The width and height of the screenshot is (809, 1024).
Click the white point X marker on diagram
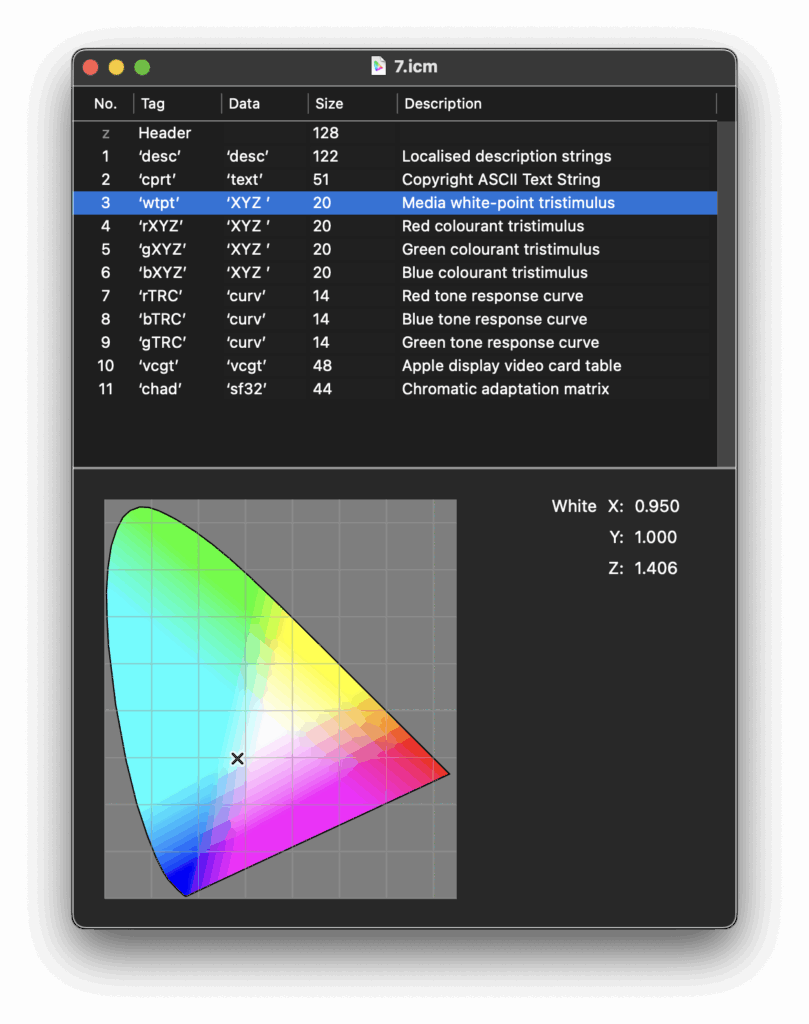tap(238, 758)
